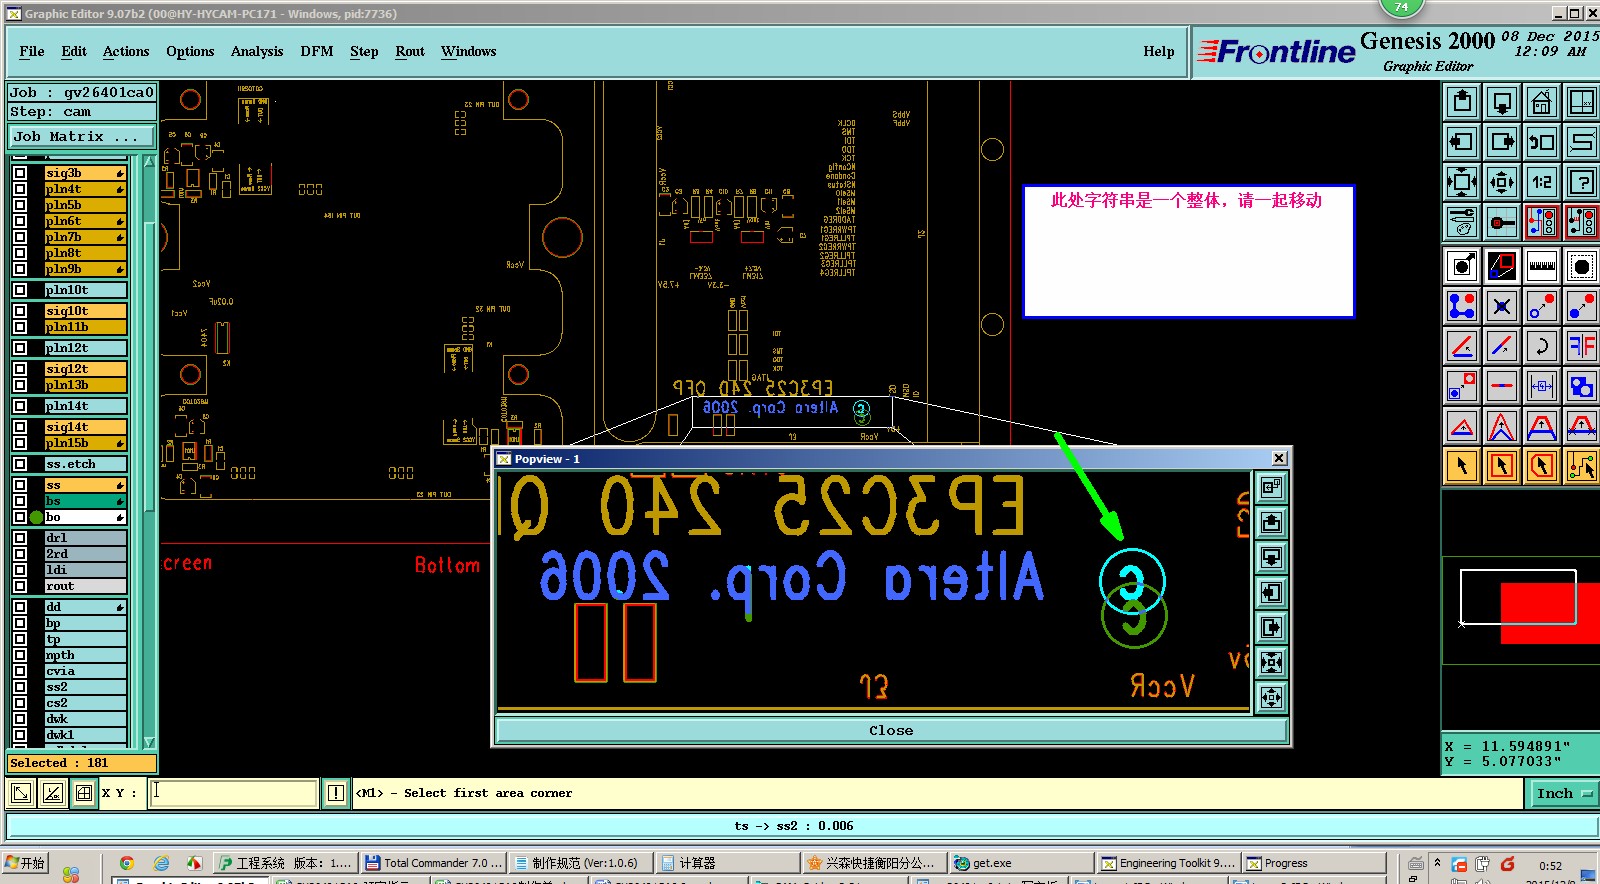
Task: Click the grid snap icon beside X Y
Action: [x=84, y=793]
